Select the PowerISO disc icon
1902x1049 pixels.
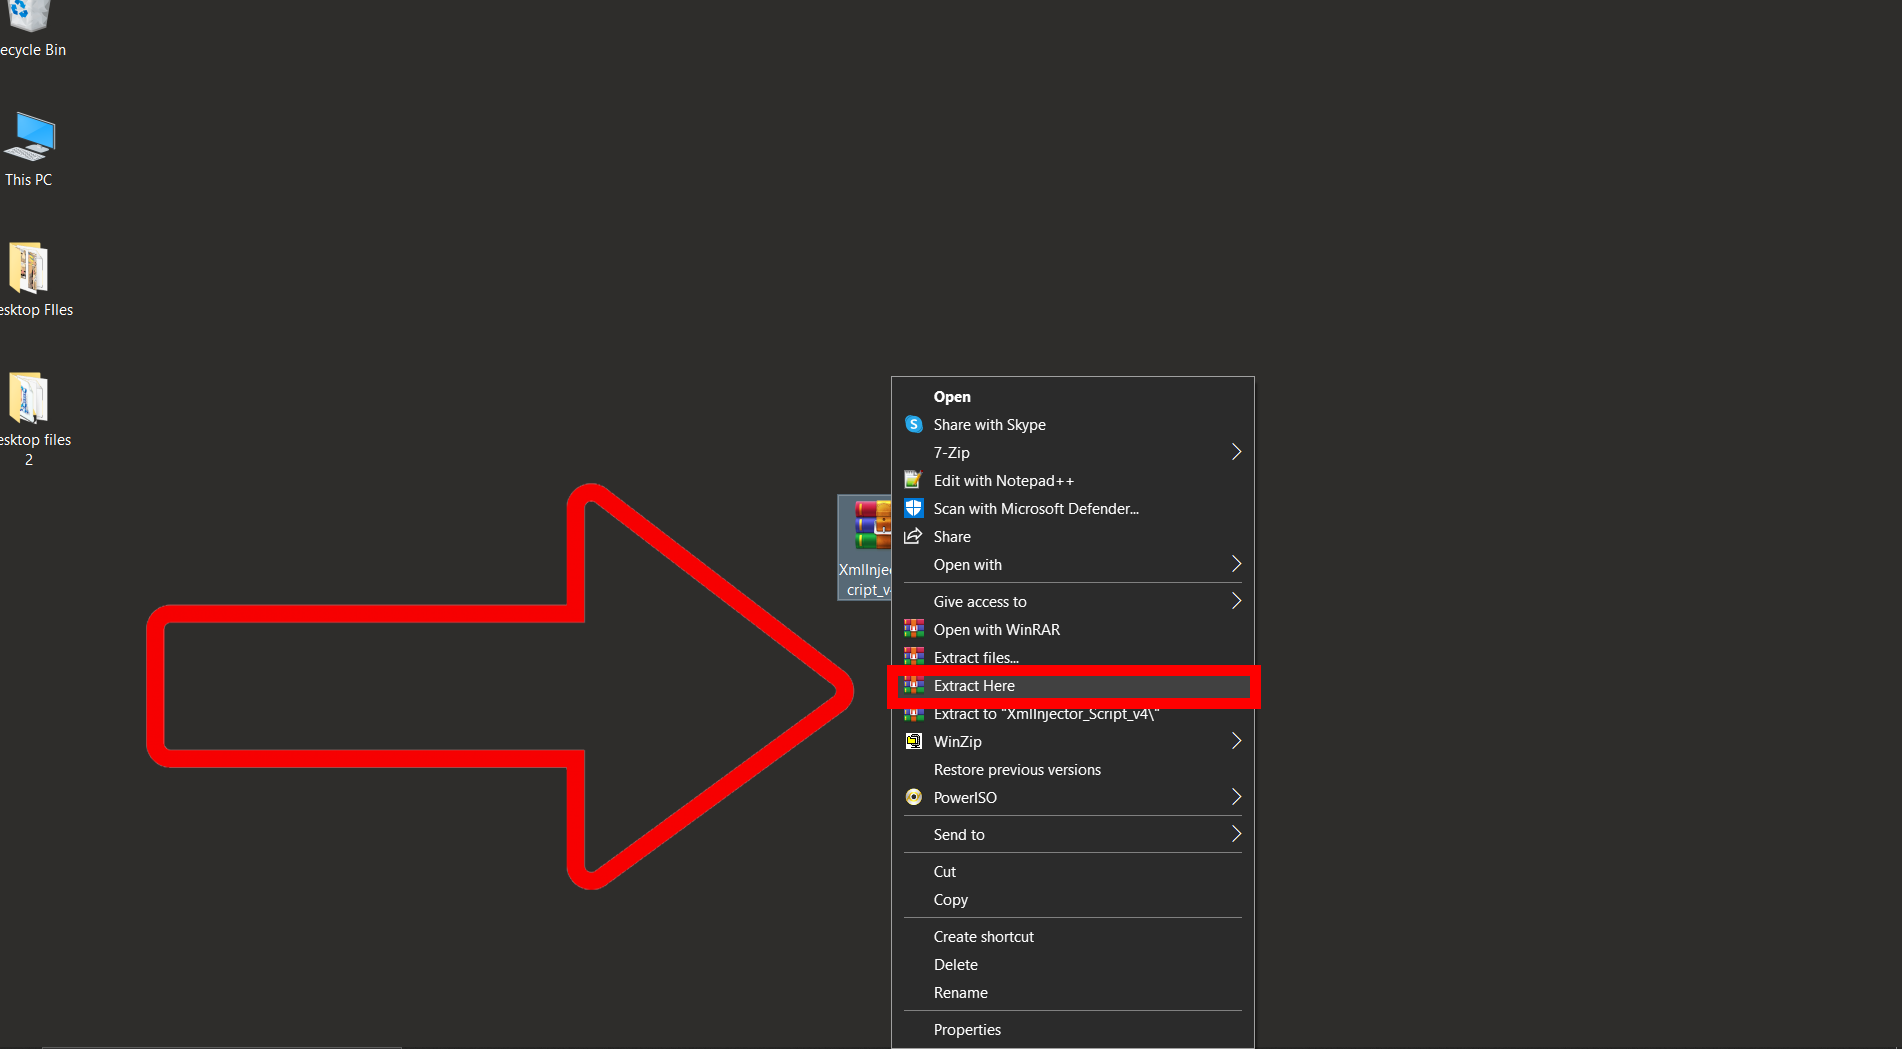coord(914,797)
